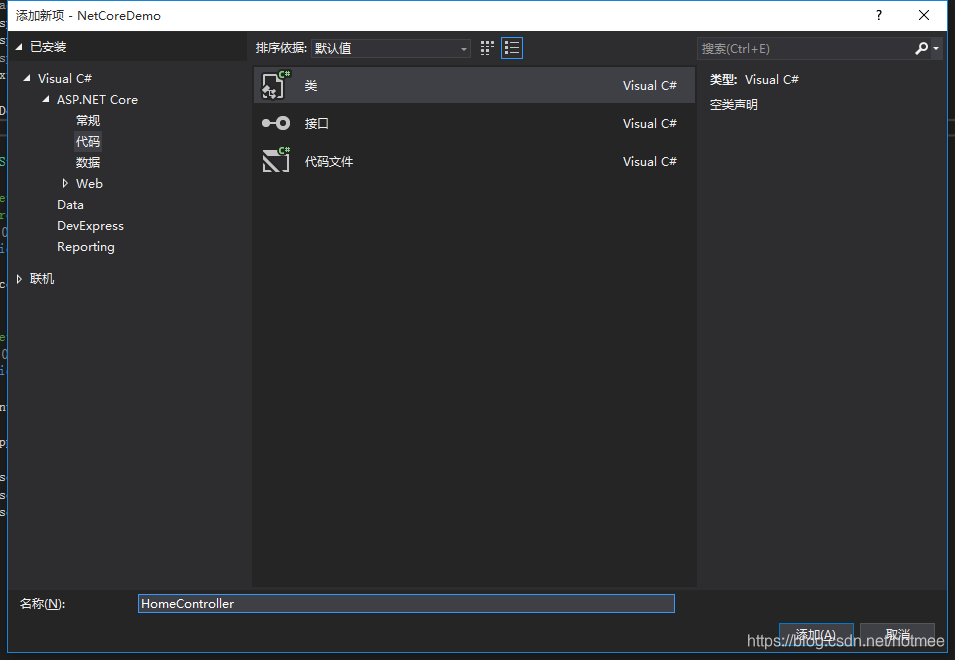Click Visual C# in the 接口 row
Screen dimensions: 955x660
click(x=649, y=124)
